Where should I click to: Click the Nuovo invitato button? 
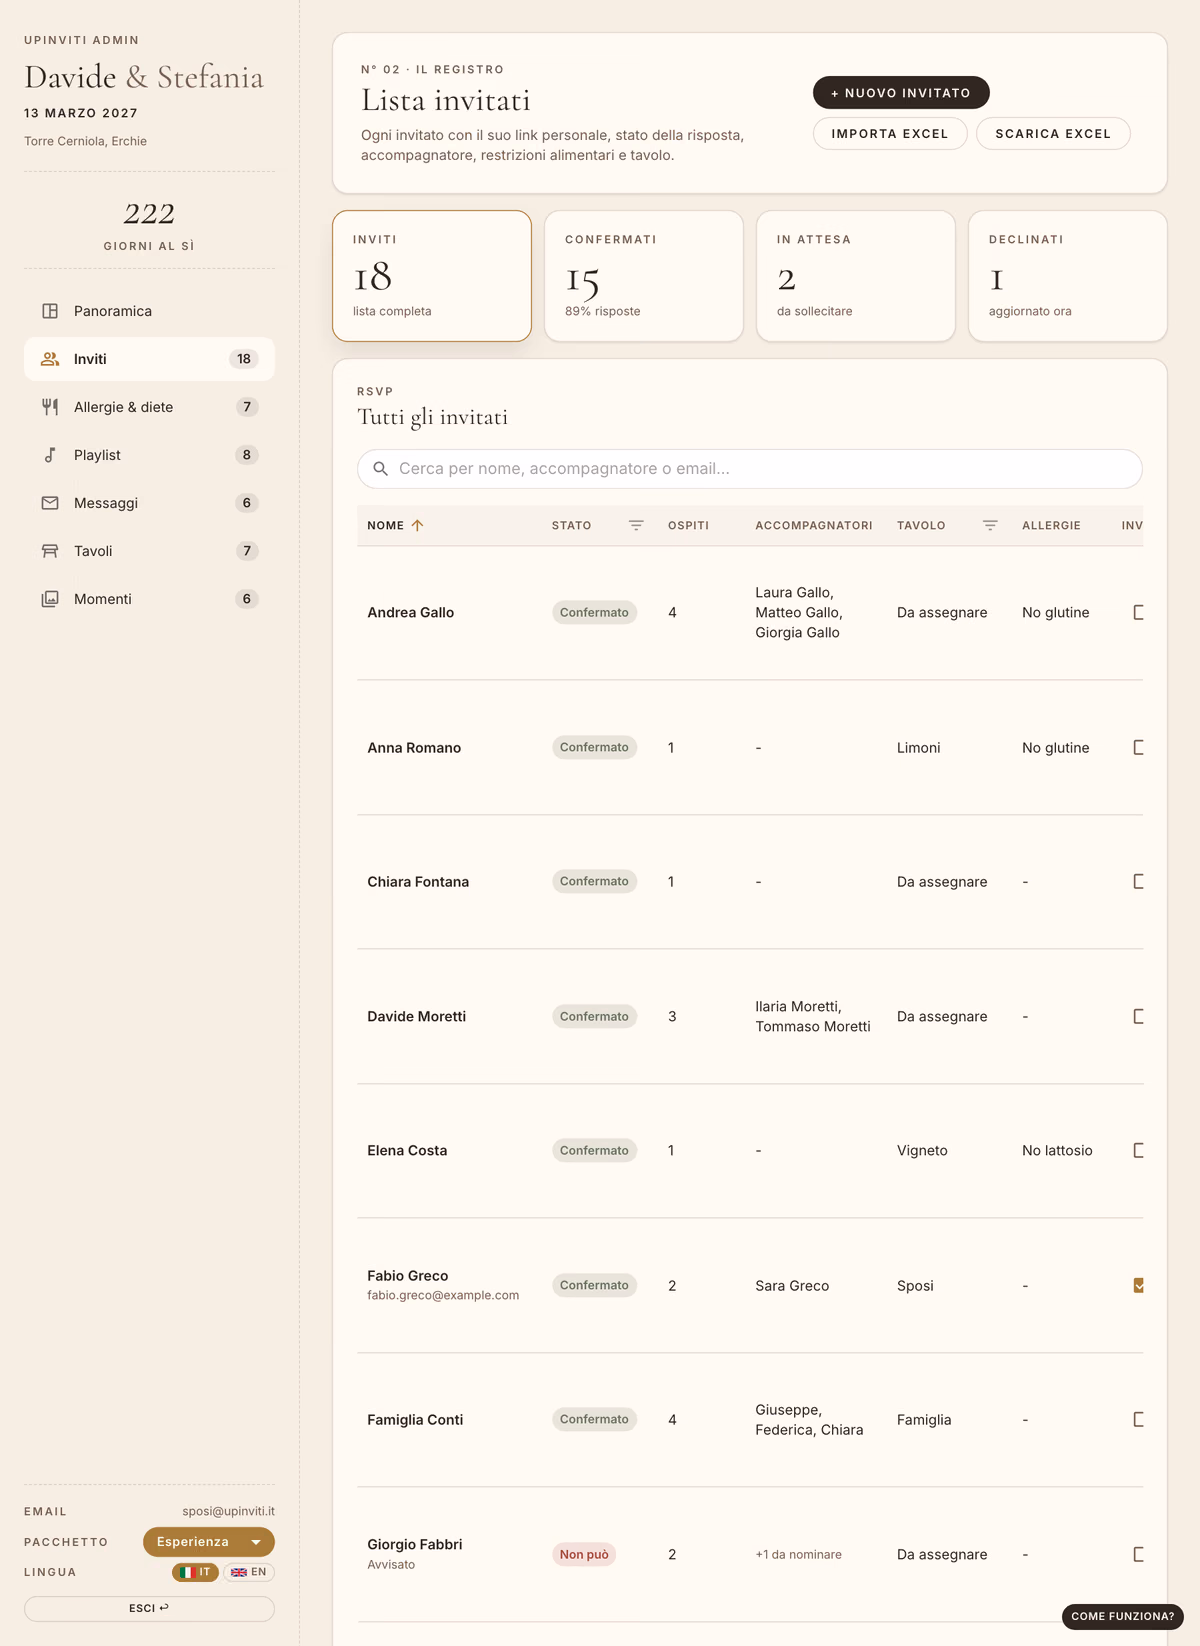coord(901,93)
